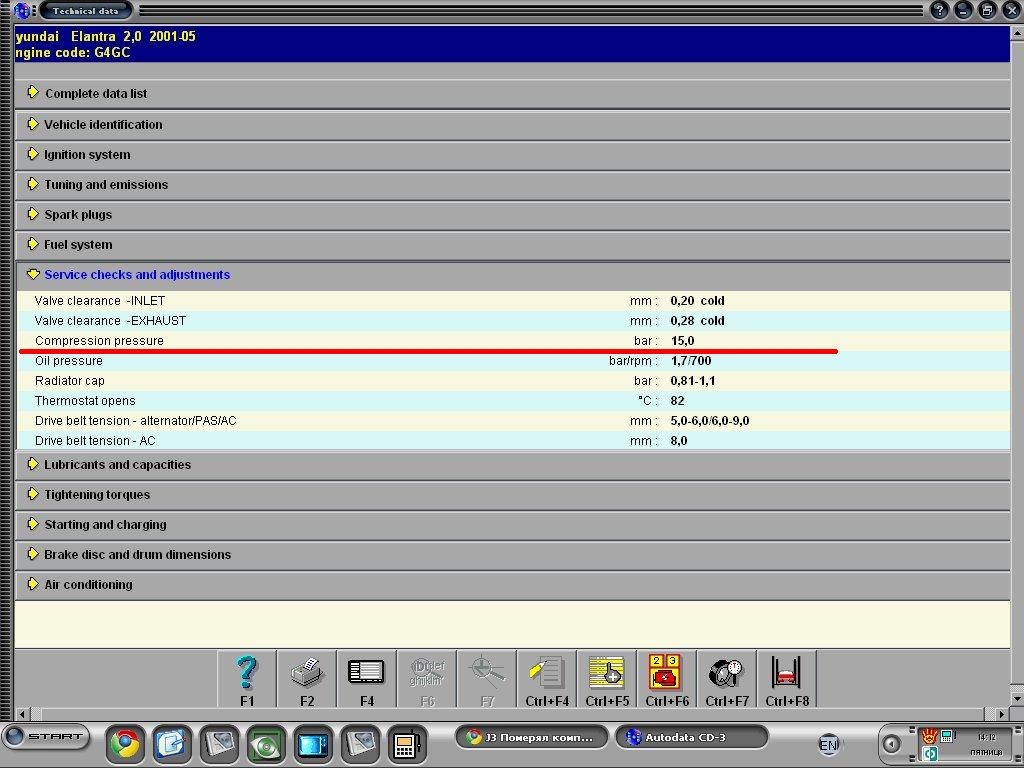Expand hidden tray icons with round arrow
Screen dimensions: 1024x768
(891, 744)
